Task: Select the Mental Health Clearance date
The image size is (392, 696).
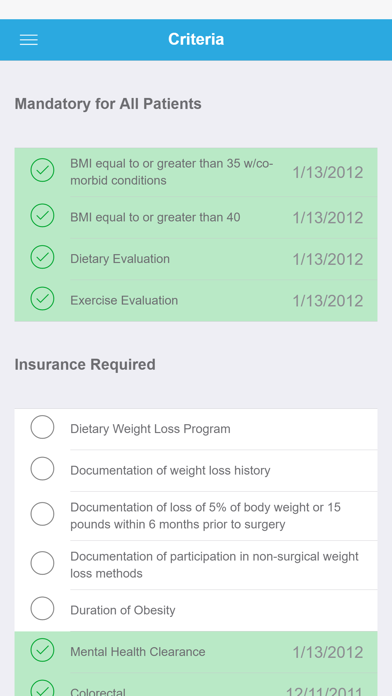Action: (328, 652)
